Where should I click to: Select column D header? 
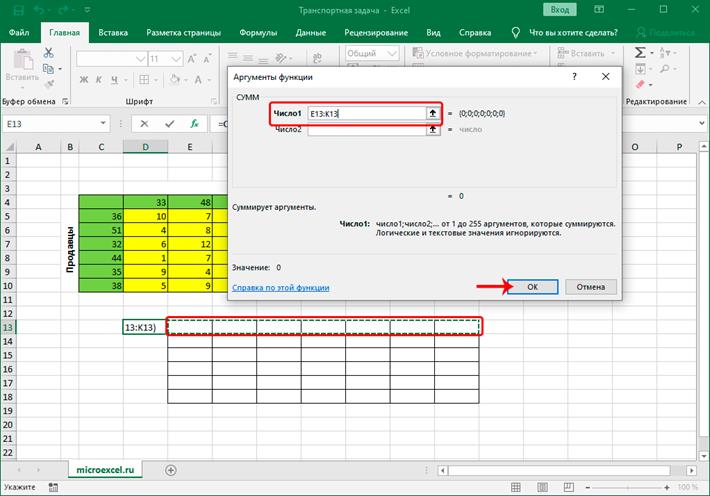coord(145,147)
